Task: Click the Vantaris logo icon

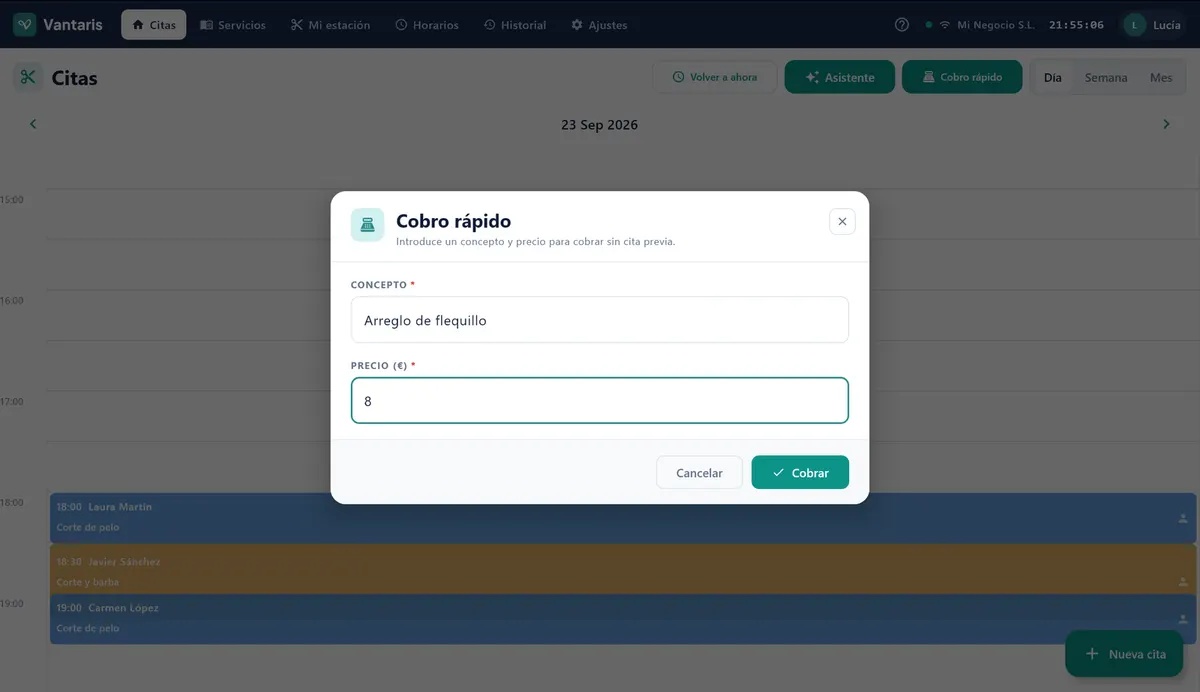Action: tap(25, 25)
